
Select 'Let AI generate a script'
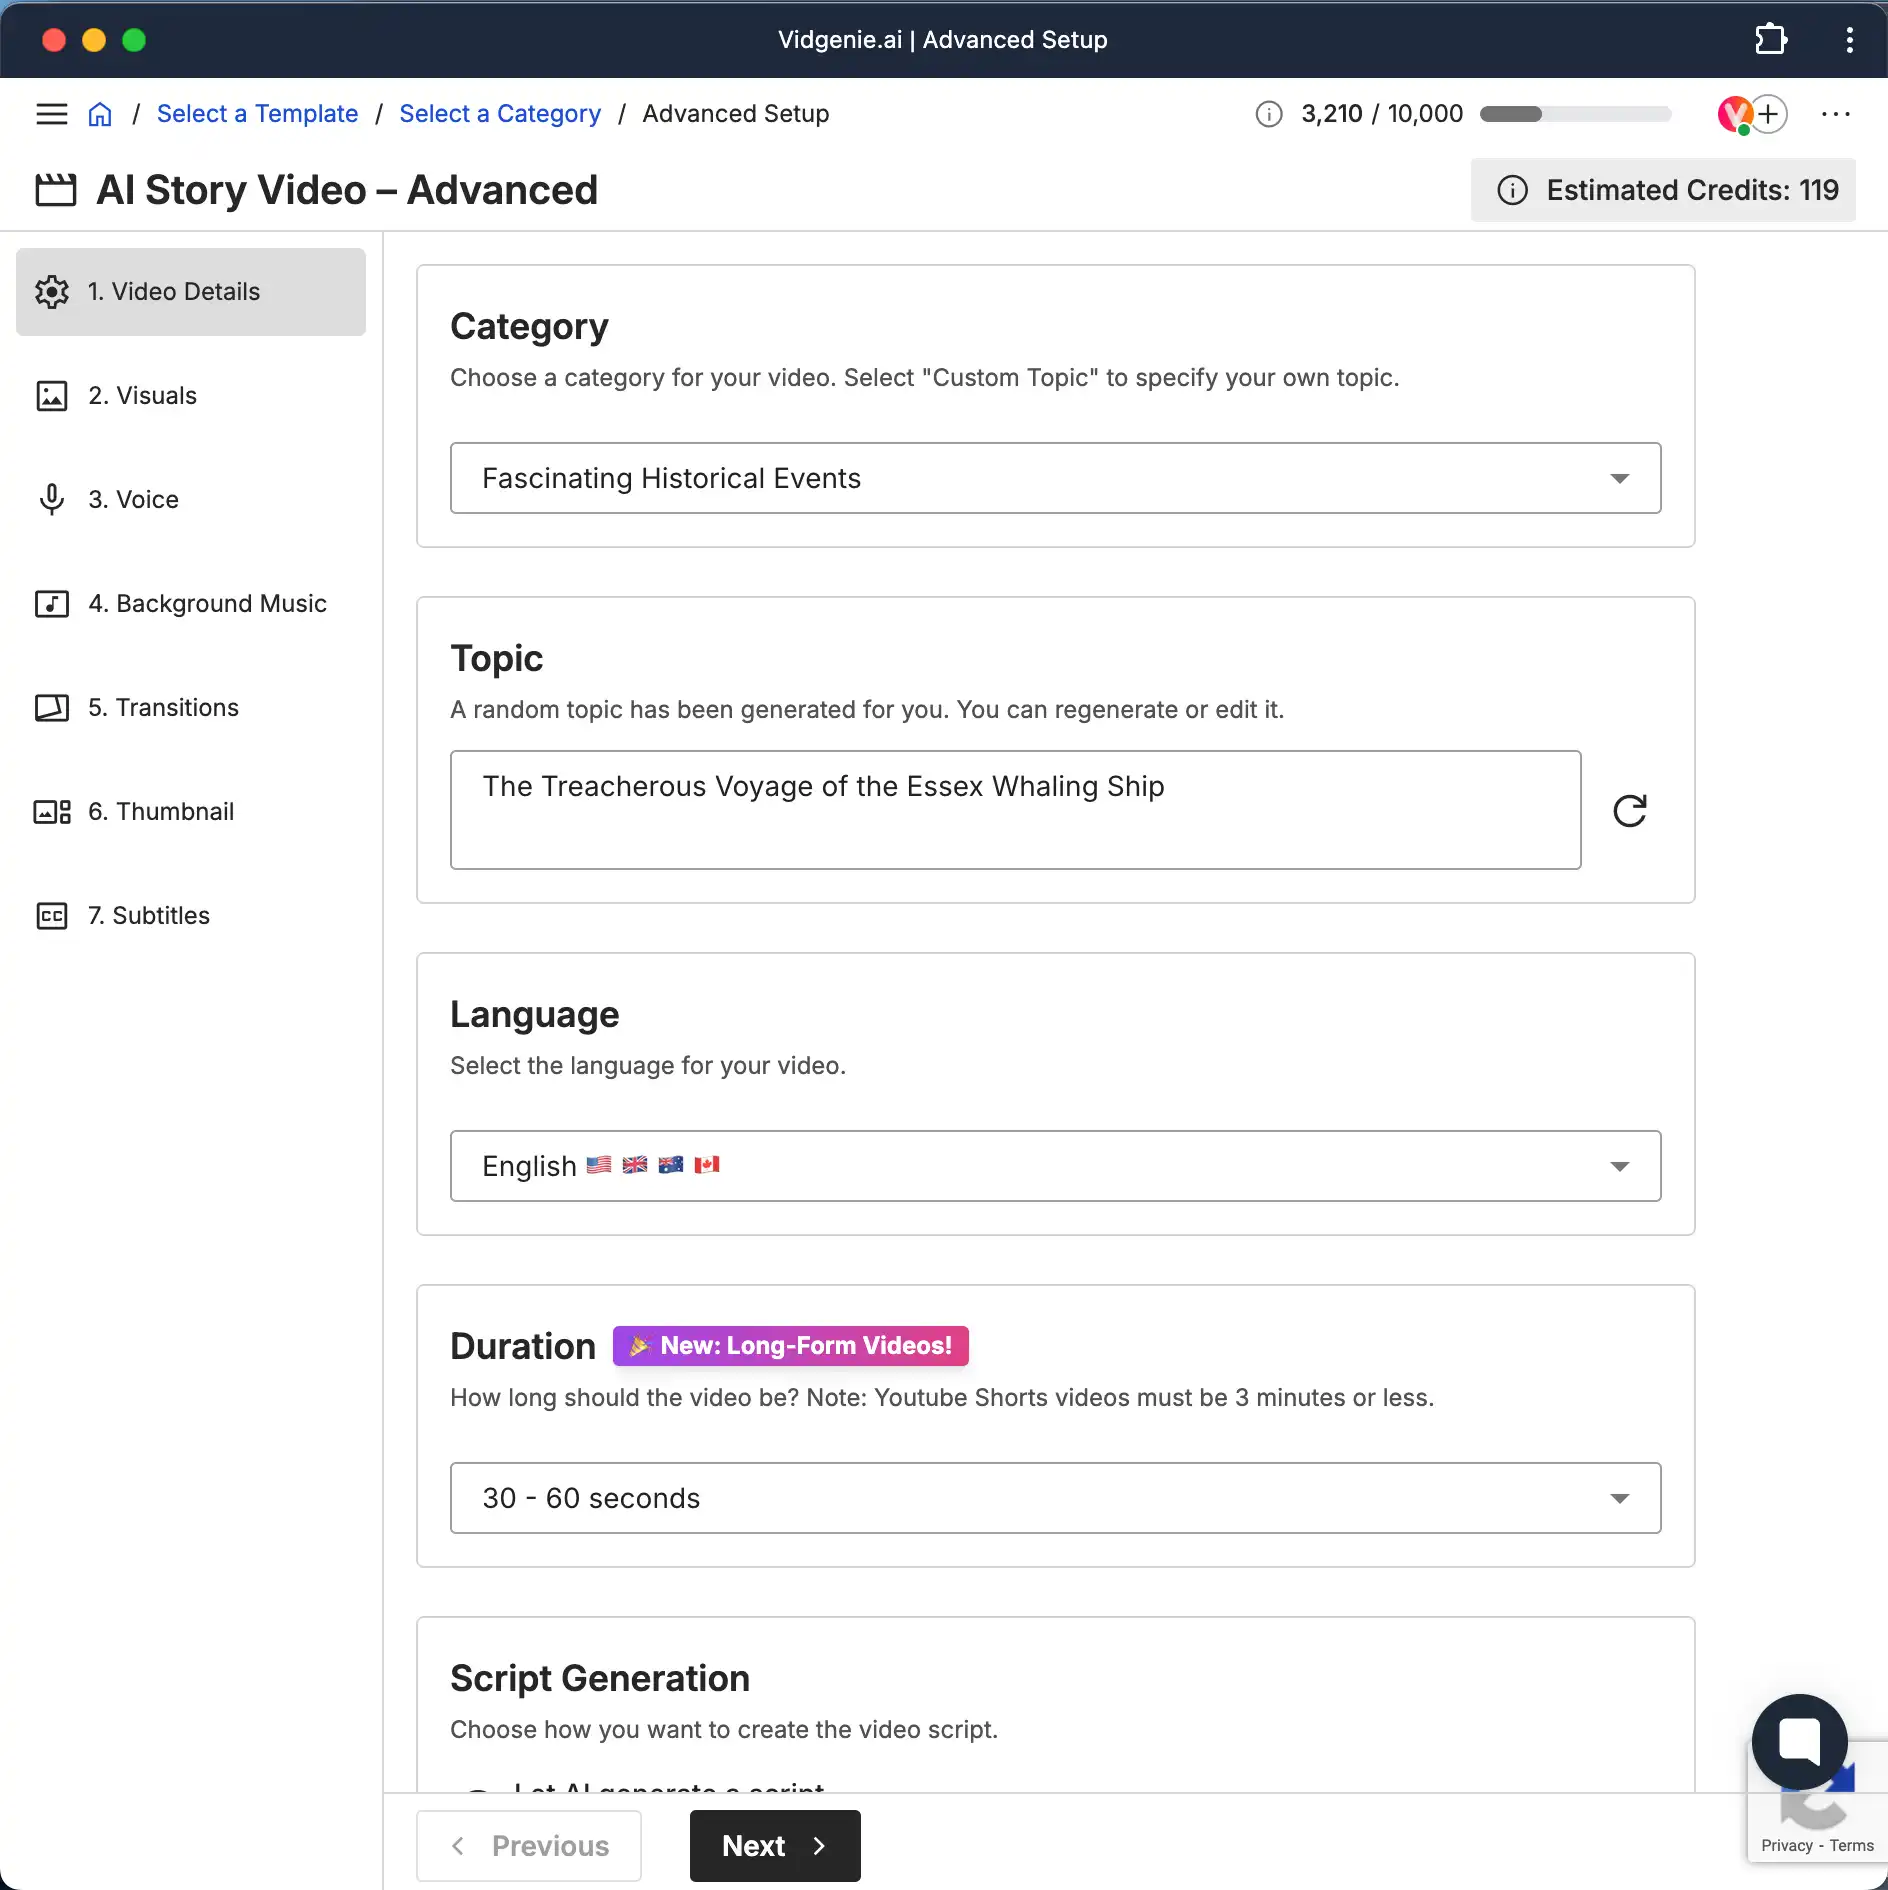tap(668, 1790)
